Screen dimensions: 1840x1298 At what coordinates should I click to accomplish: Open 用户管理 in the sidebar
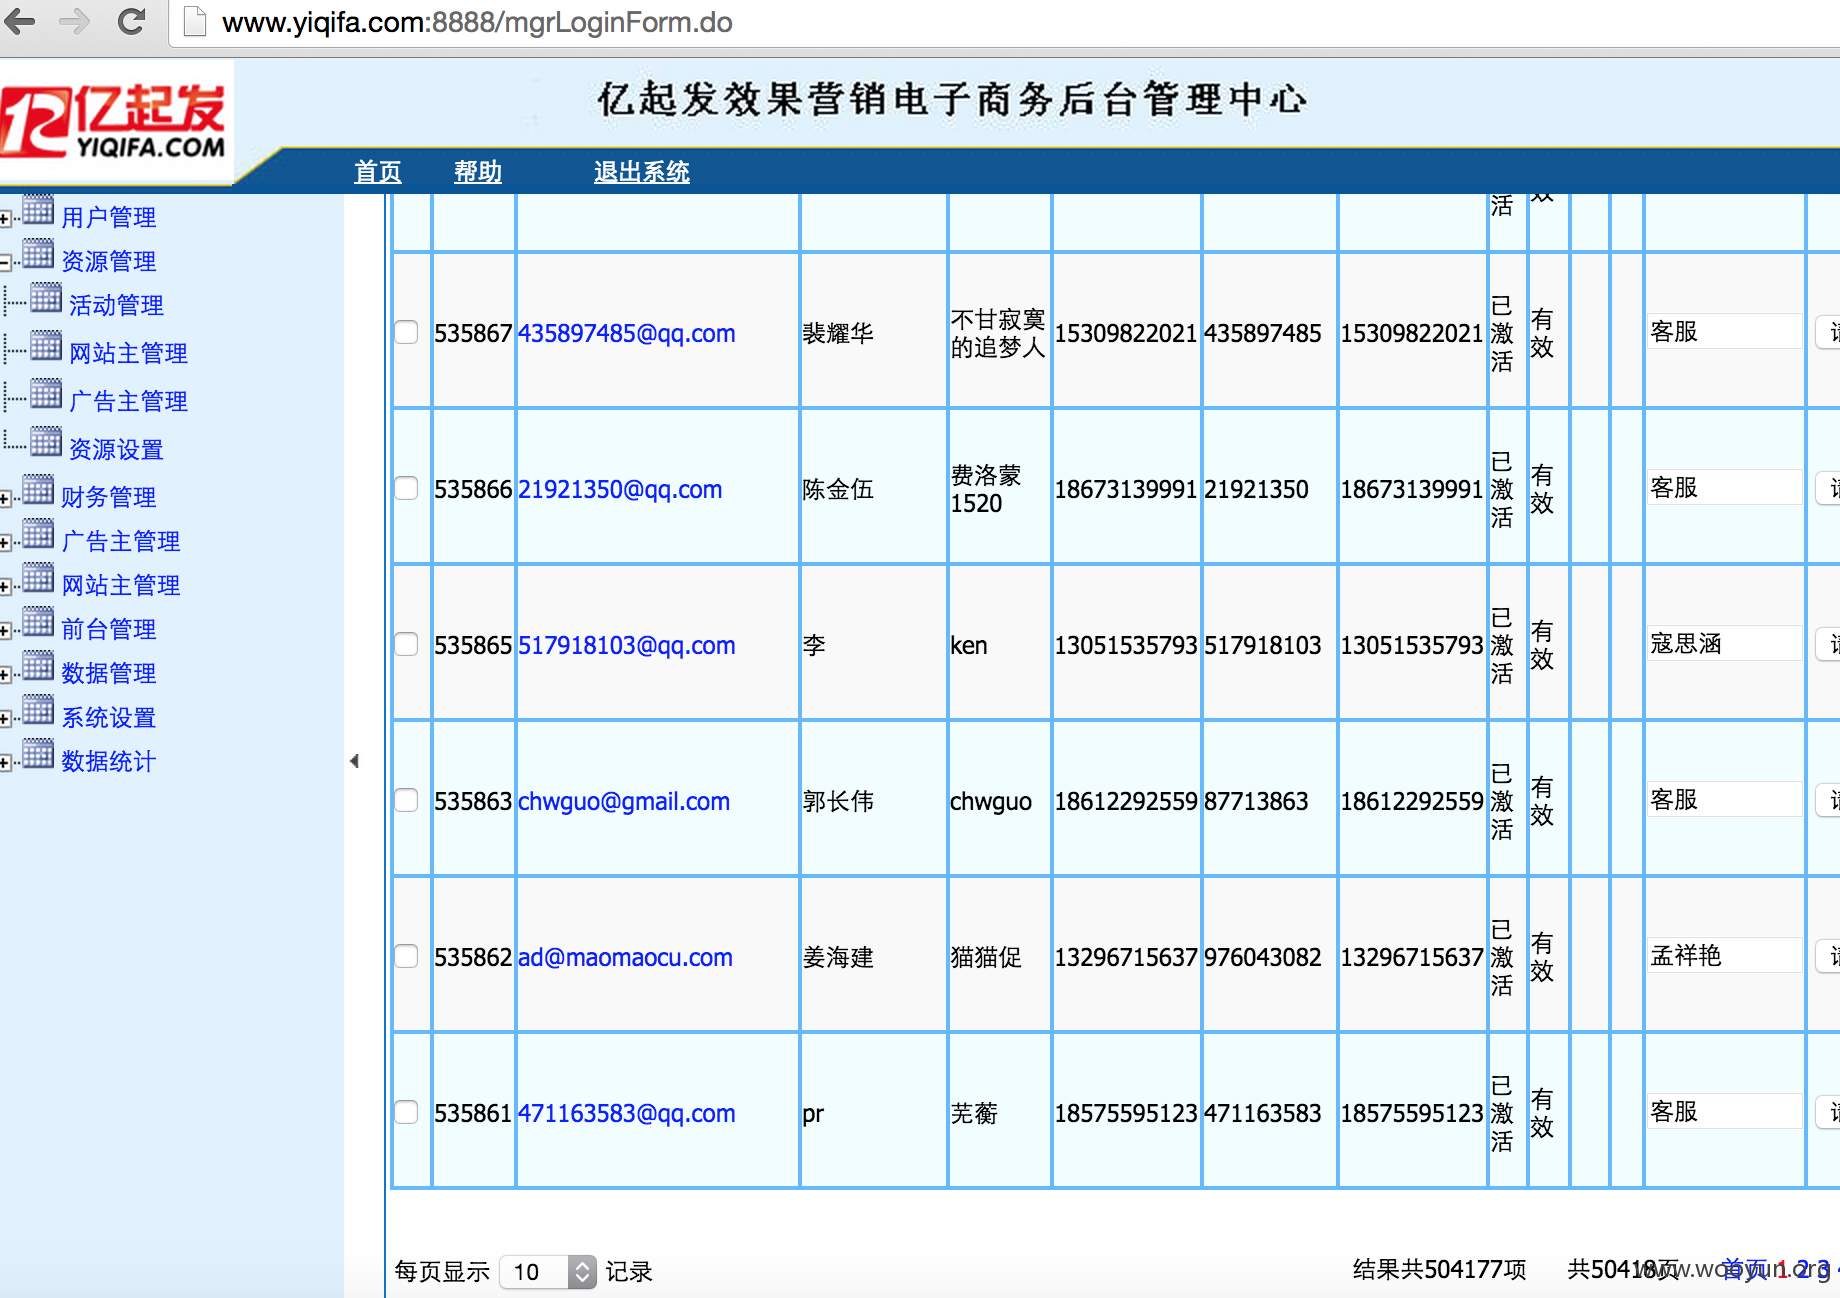pos(108,217)
